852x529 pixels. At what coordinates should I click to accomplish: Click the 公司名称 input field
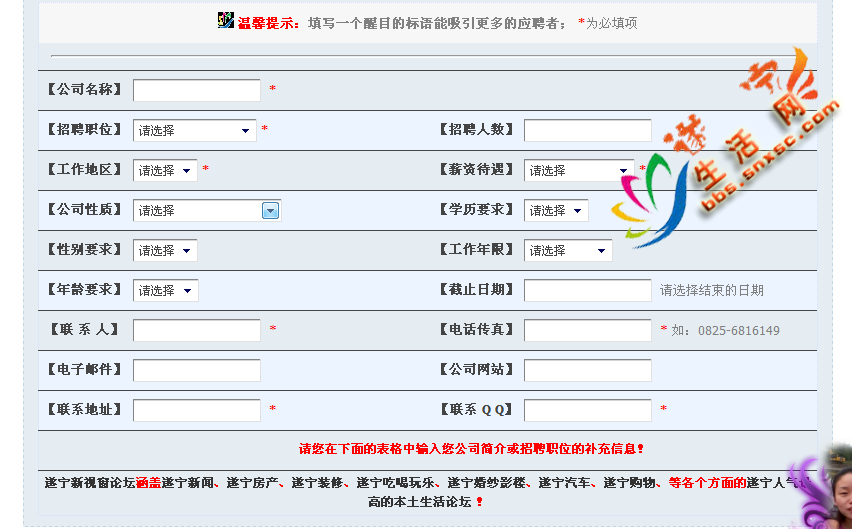tap(197, 90)
